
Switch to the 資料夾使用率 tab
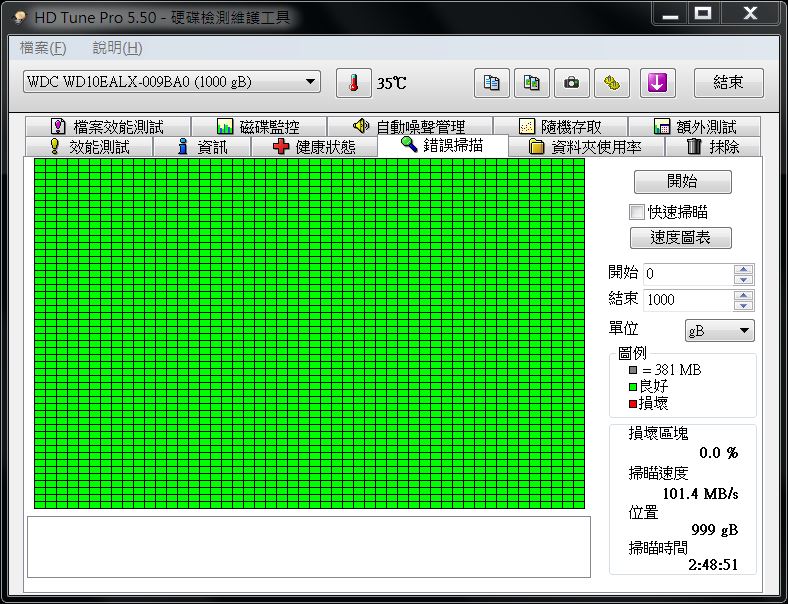[586, 147]
